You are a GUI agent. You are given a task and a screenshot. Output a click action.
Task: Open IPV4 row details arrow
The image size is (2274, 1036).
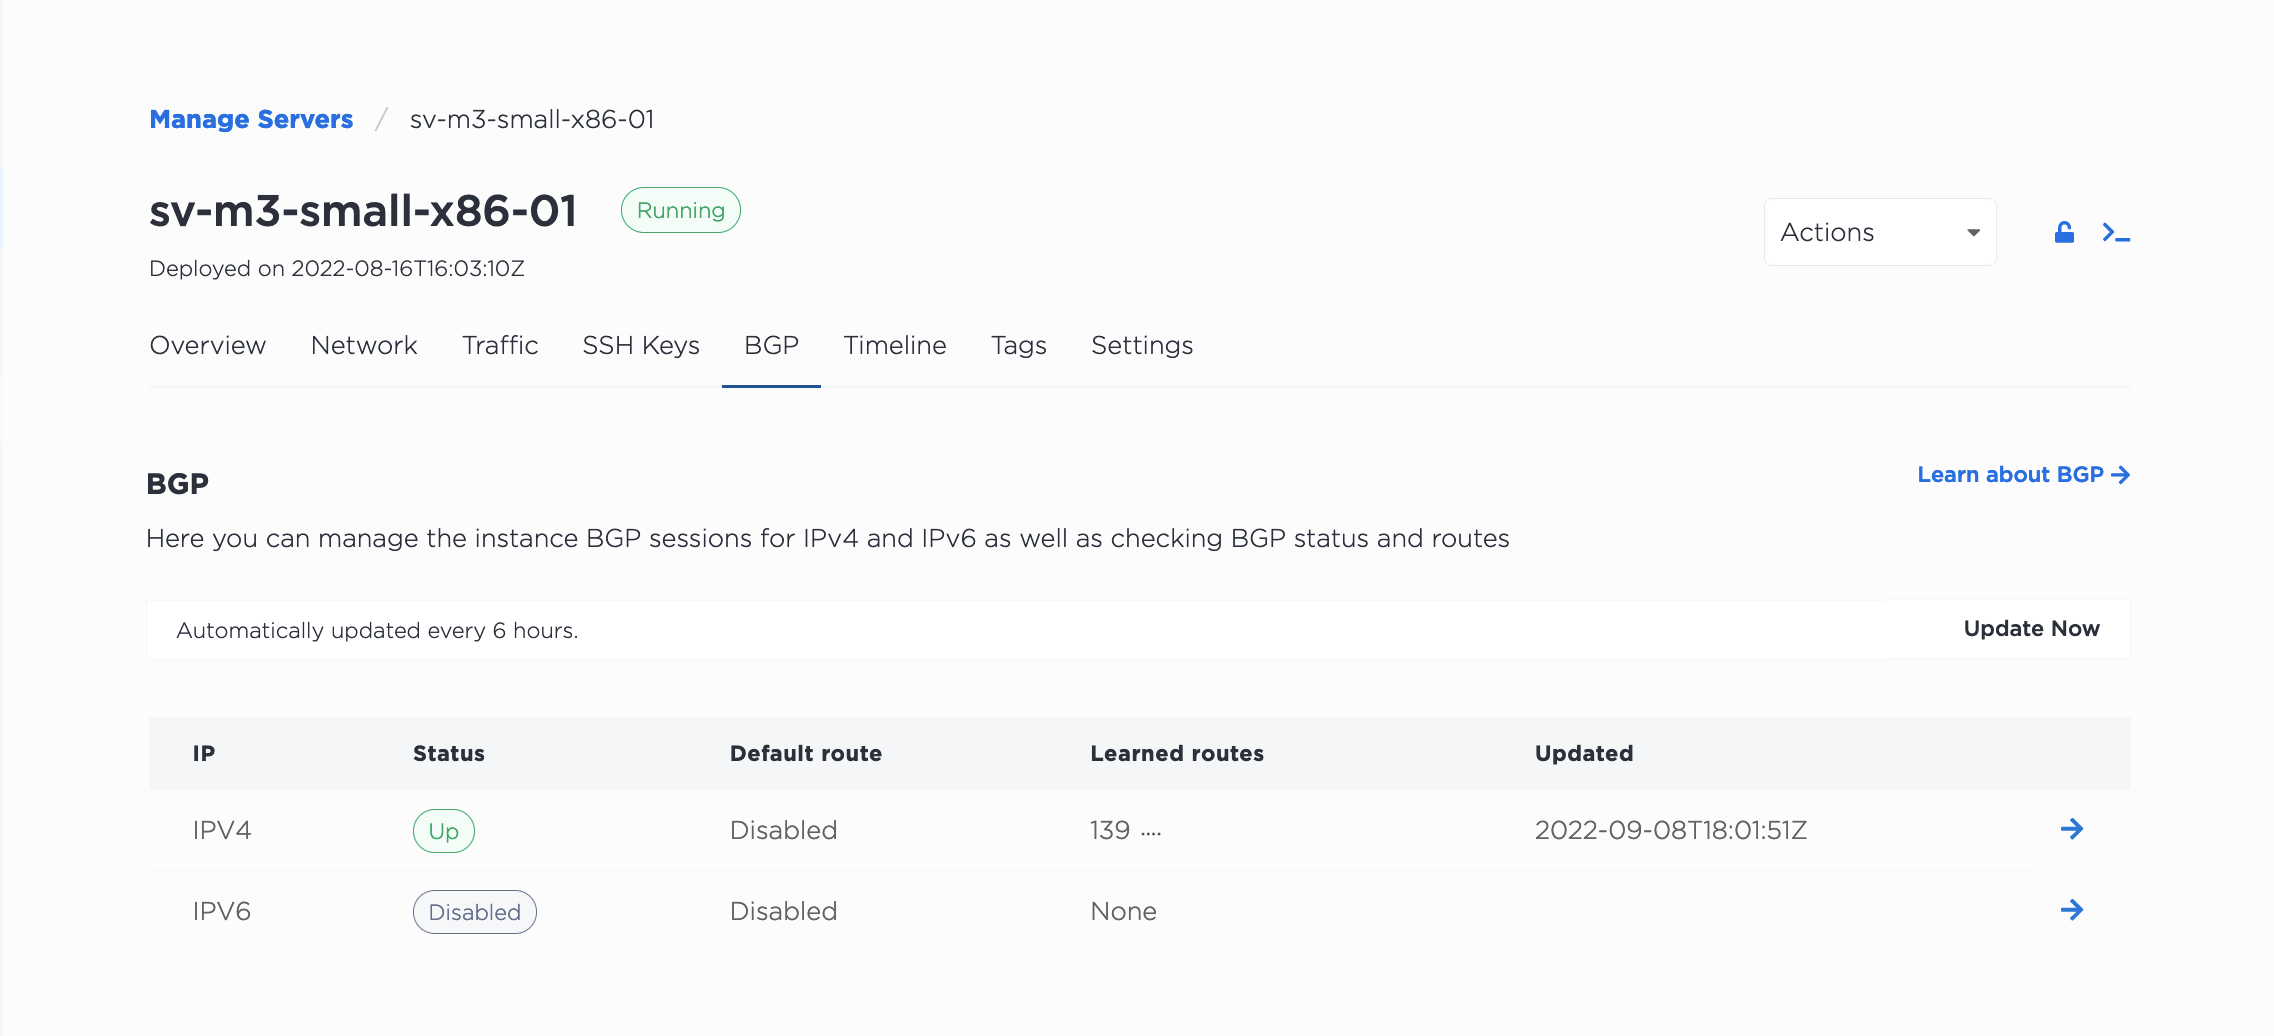pyautogui.click(x=2072, y=829)
